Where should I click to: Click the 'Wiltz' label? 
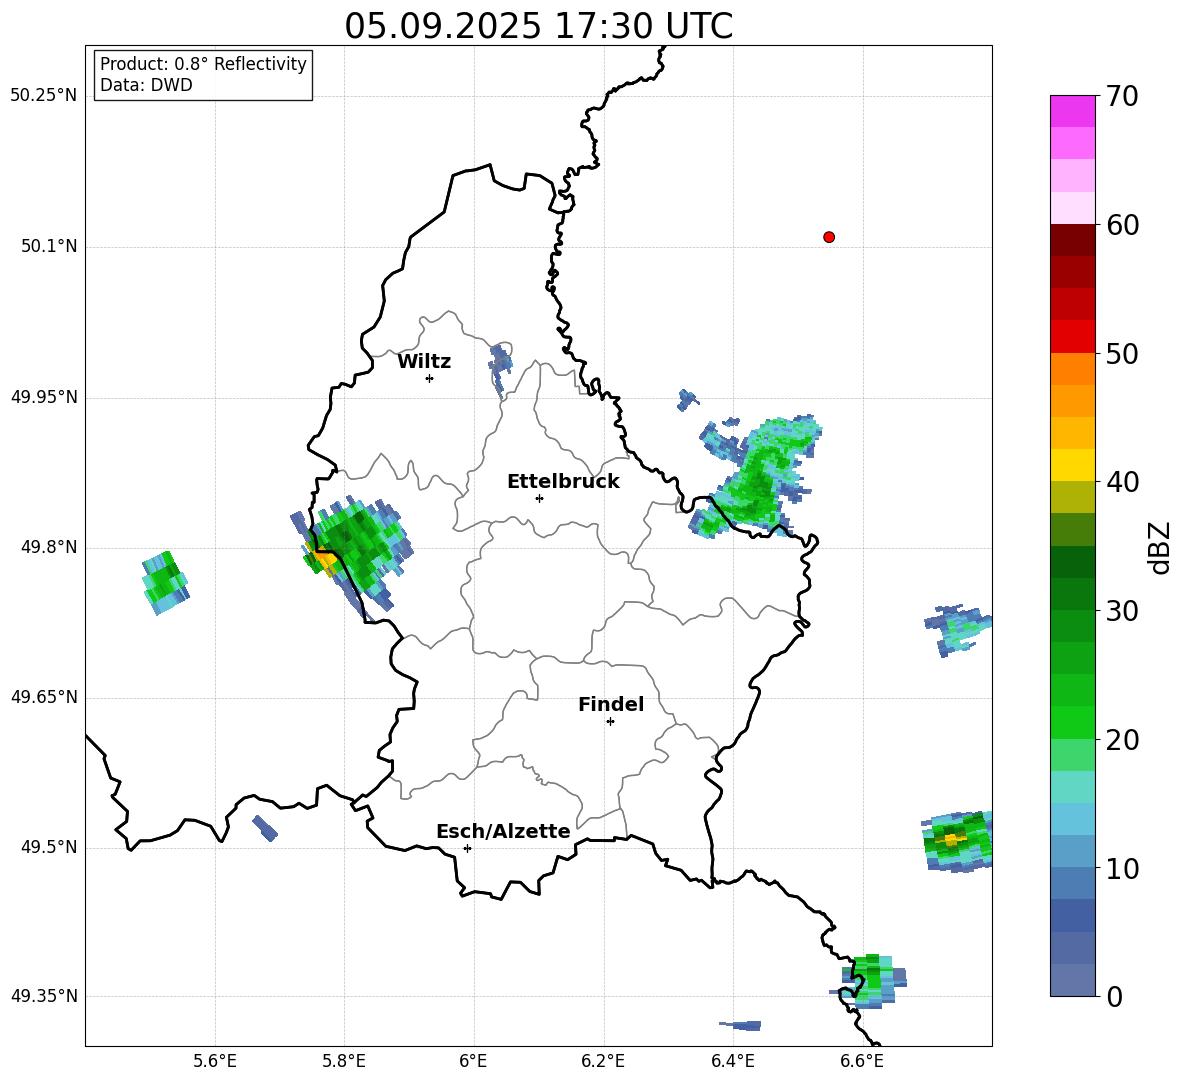[424, 362]
